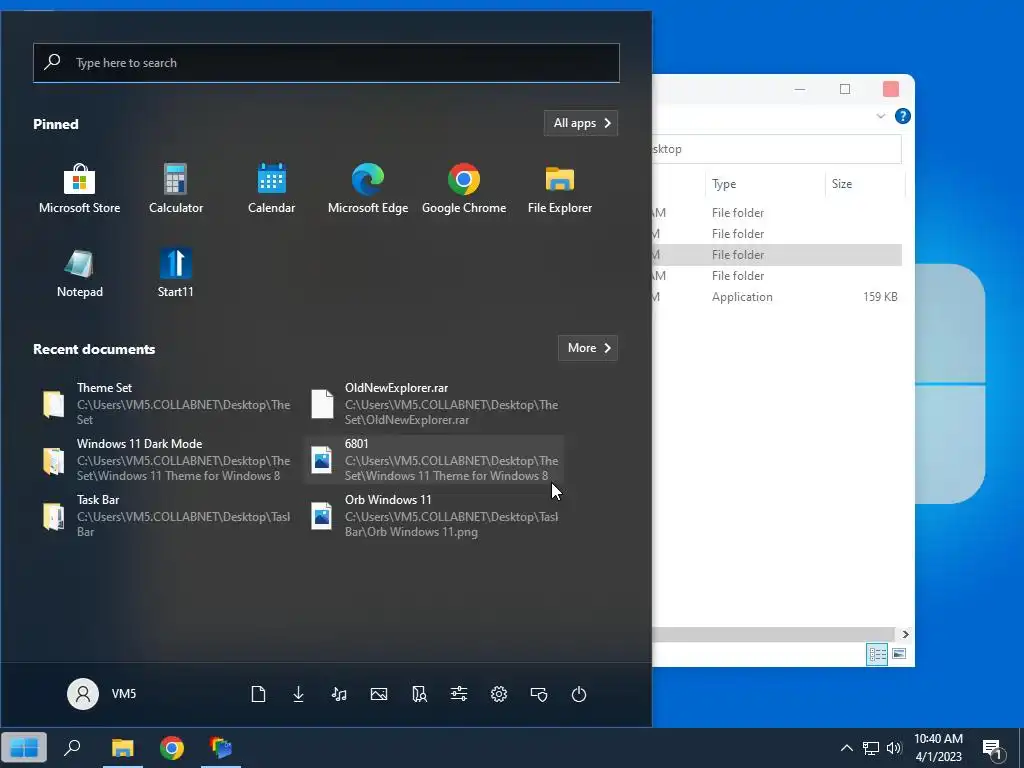Open Downloads shortcut icon in Start footer

click(298, 694)
